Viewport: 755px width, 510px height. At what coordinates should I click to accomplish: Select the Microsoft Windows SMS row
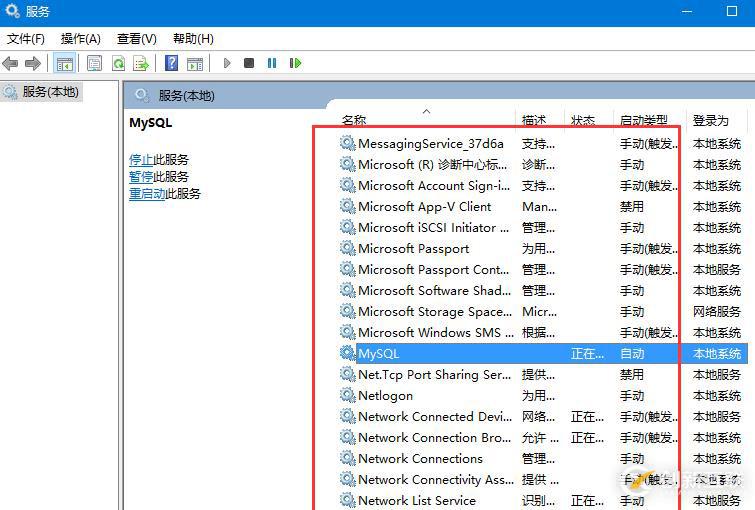543,332
